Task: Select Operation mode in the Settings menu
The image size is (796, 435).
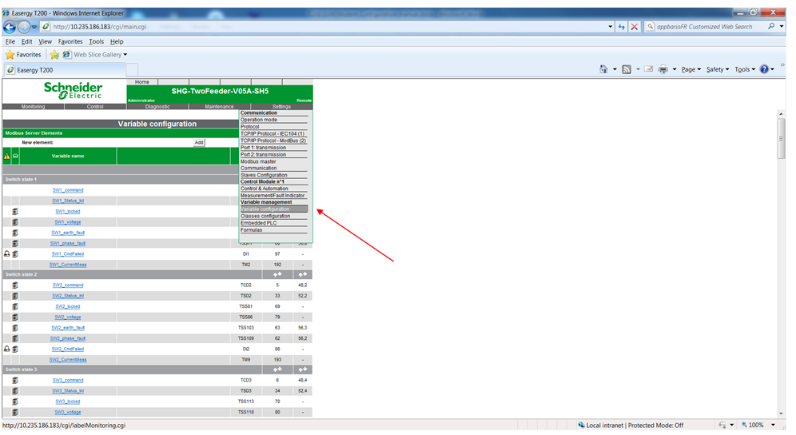Action: pyautogui.click(x=259, y=120)
